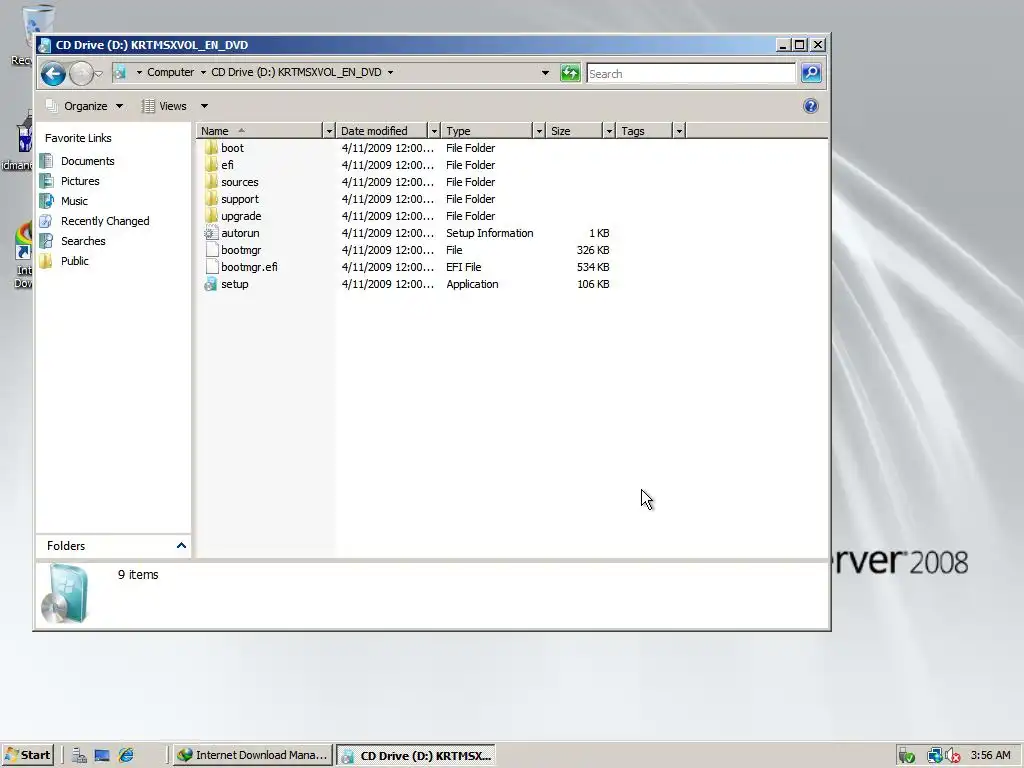
Task: Expand the Views dropdown arrow
Action: pos(204,106)
